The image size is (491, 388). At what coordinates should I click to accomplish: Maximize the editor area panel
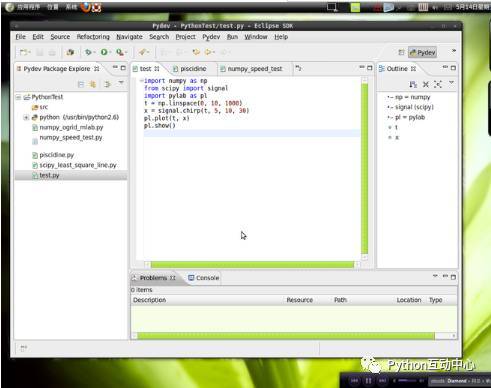pos(370,68)
